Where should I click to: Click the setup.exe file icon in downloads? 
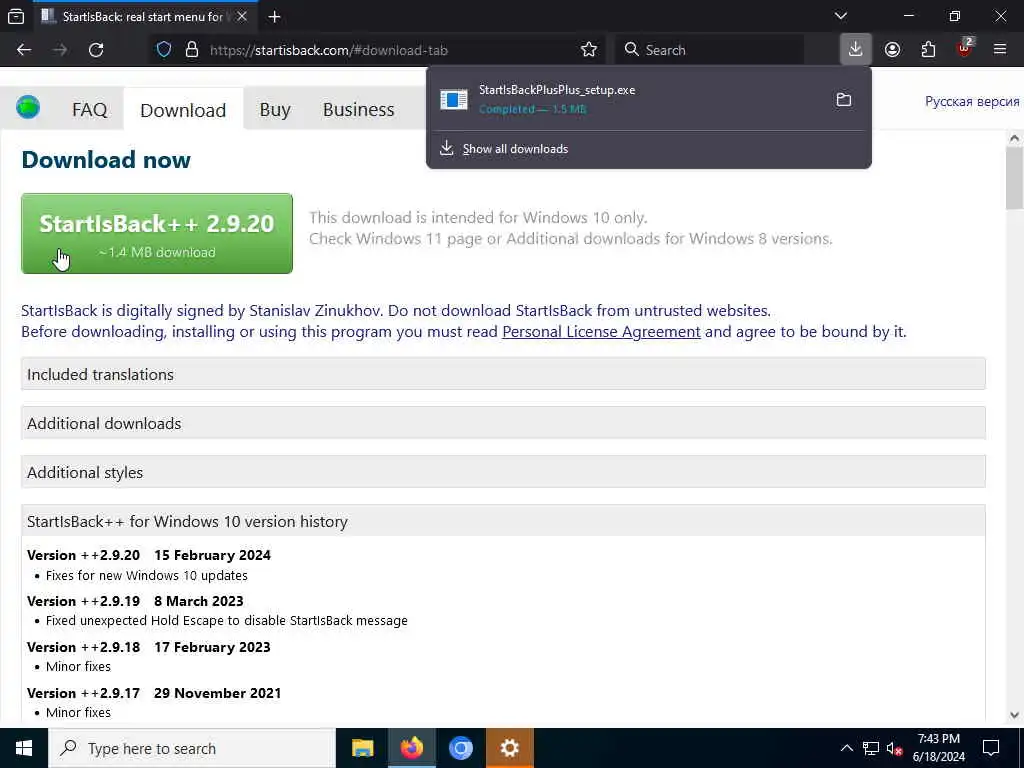click(x=454, y=99)
